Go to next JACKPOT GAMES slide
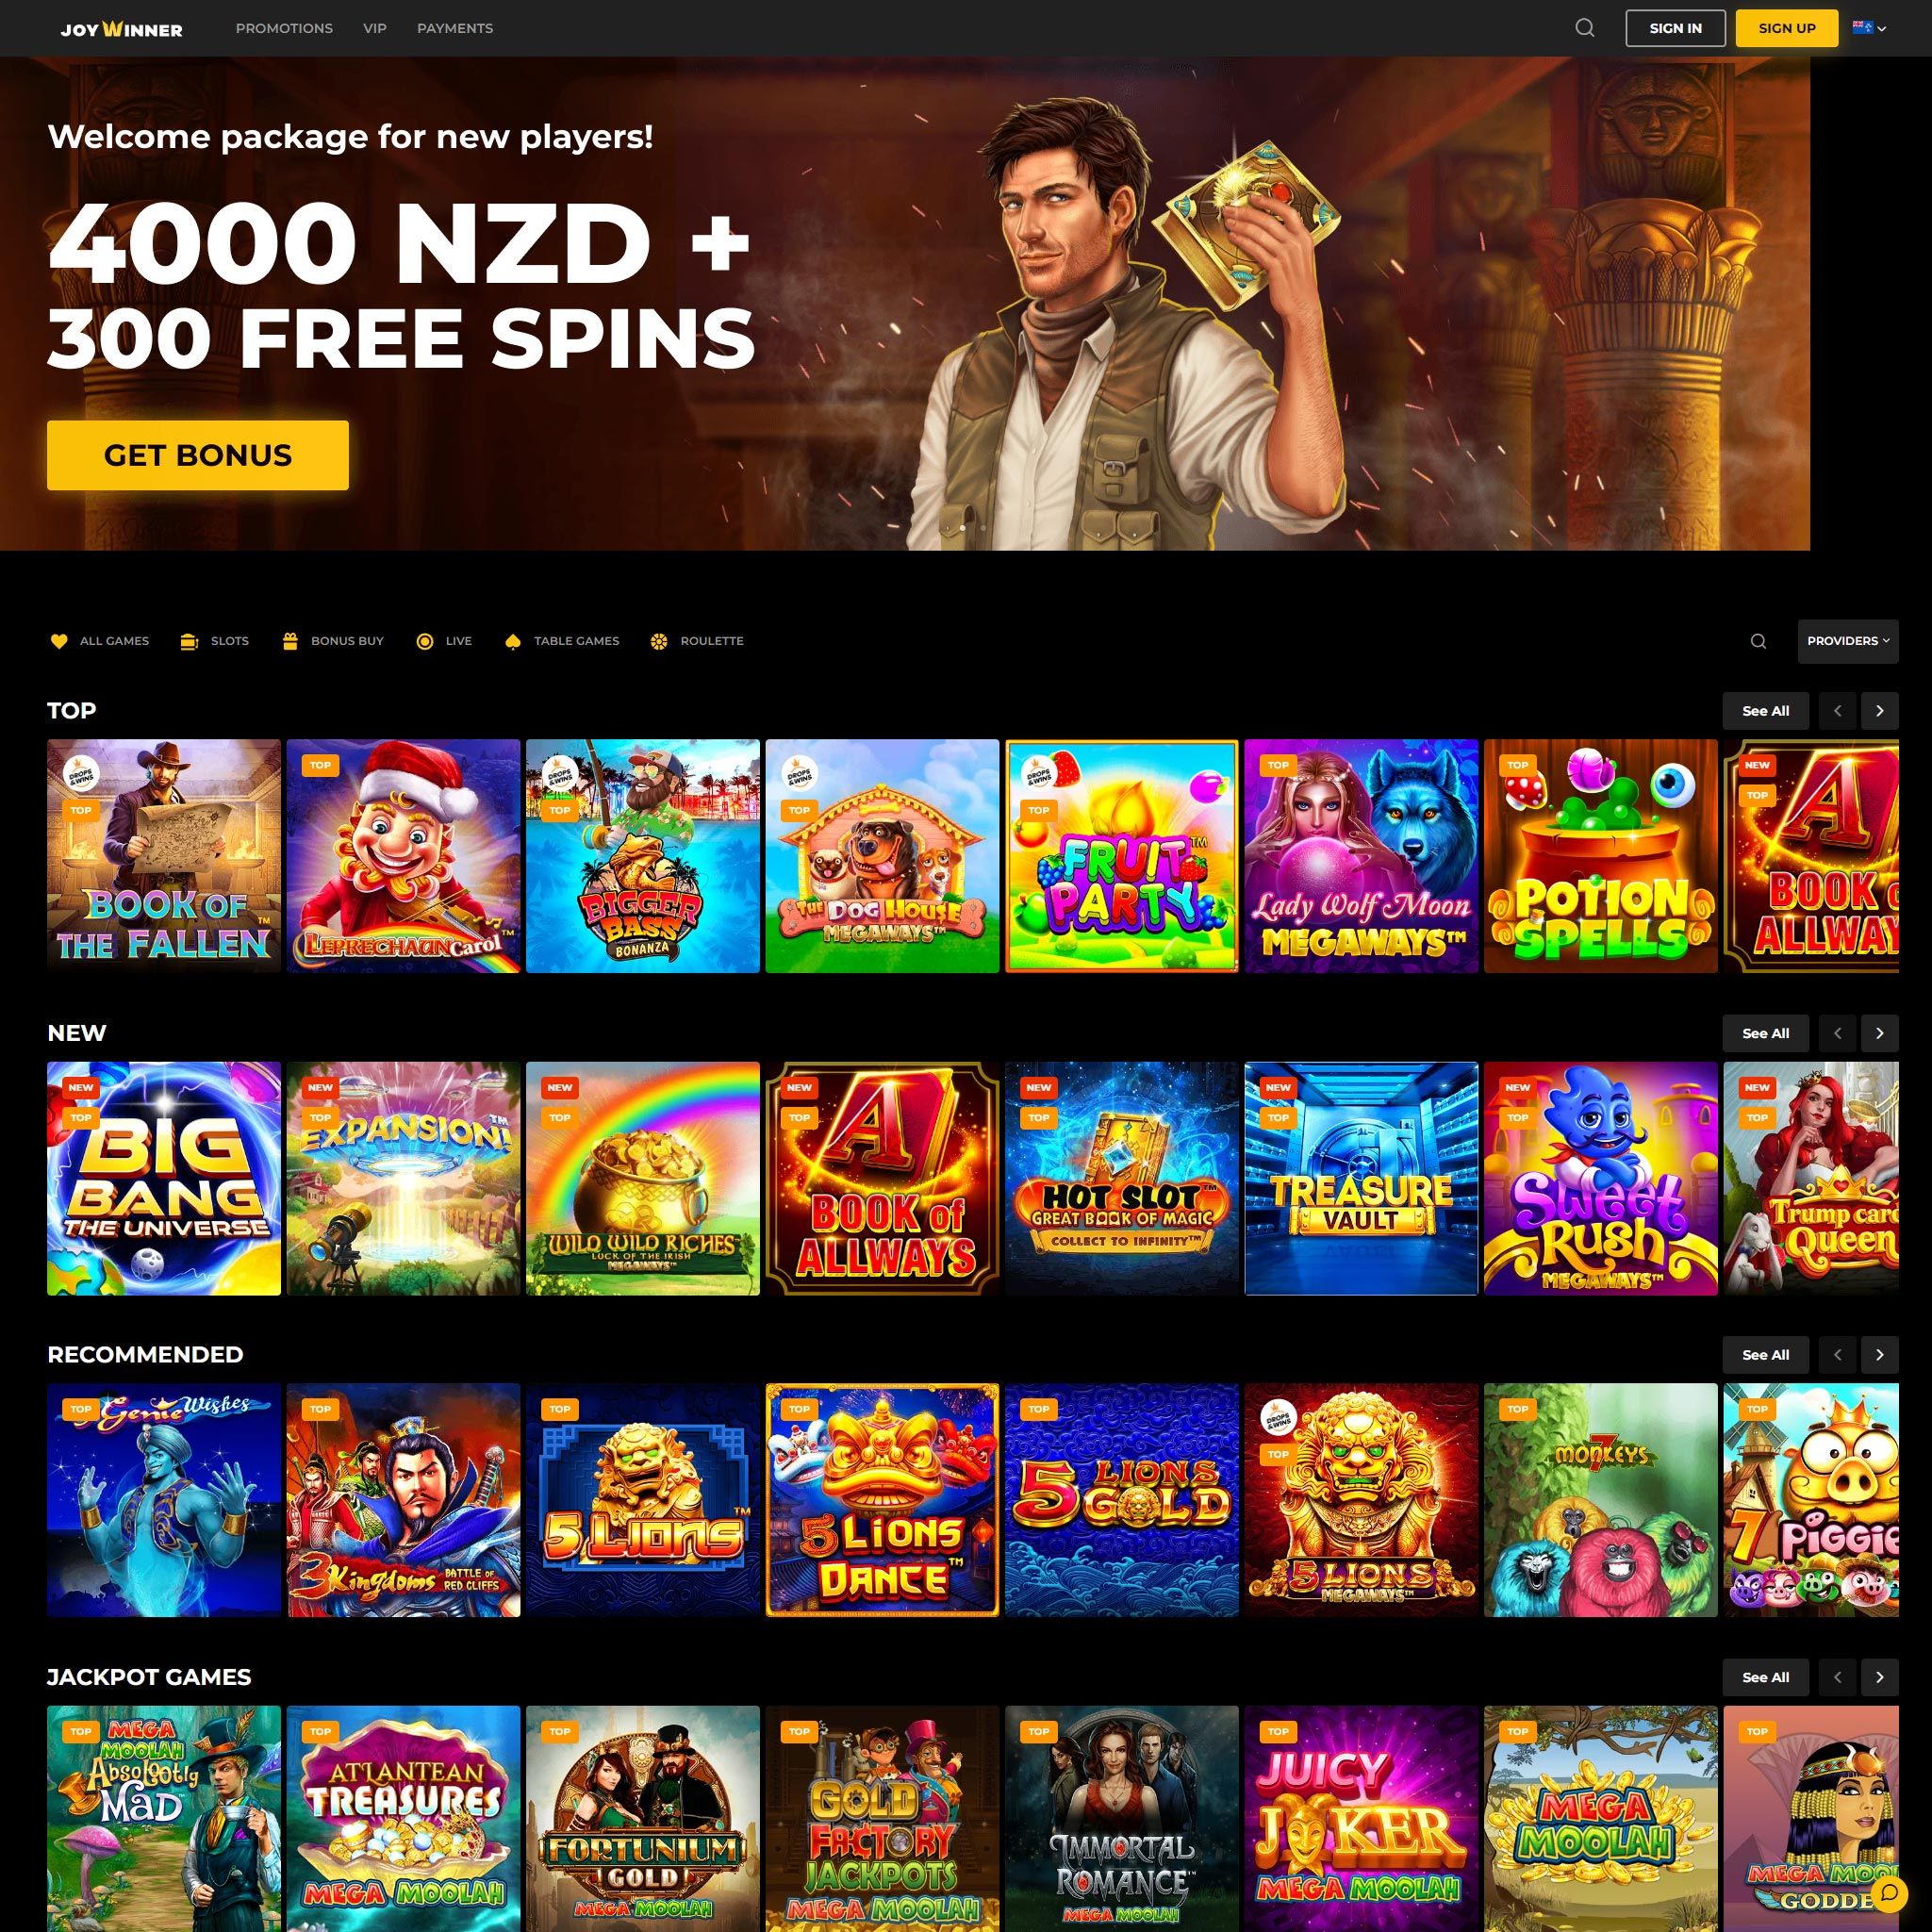1932x1932 pixels. 1879,1677
